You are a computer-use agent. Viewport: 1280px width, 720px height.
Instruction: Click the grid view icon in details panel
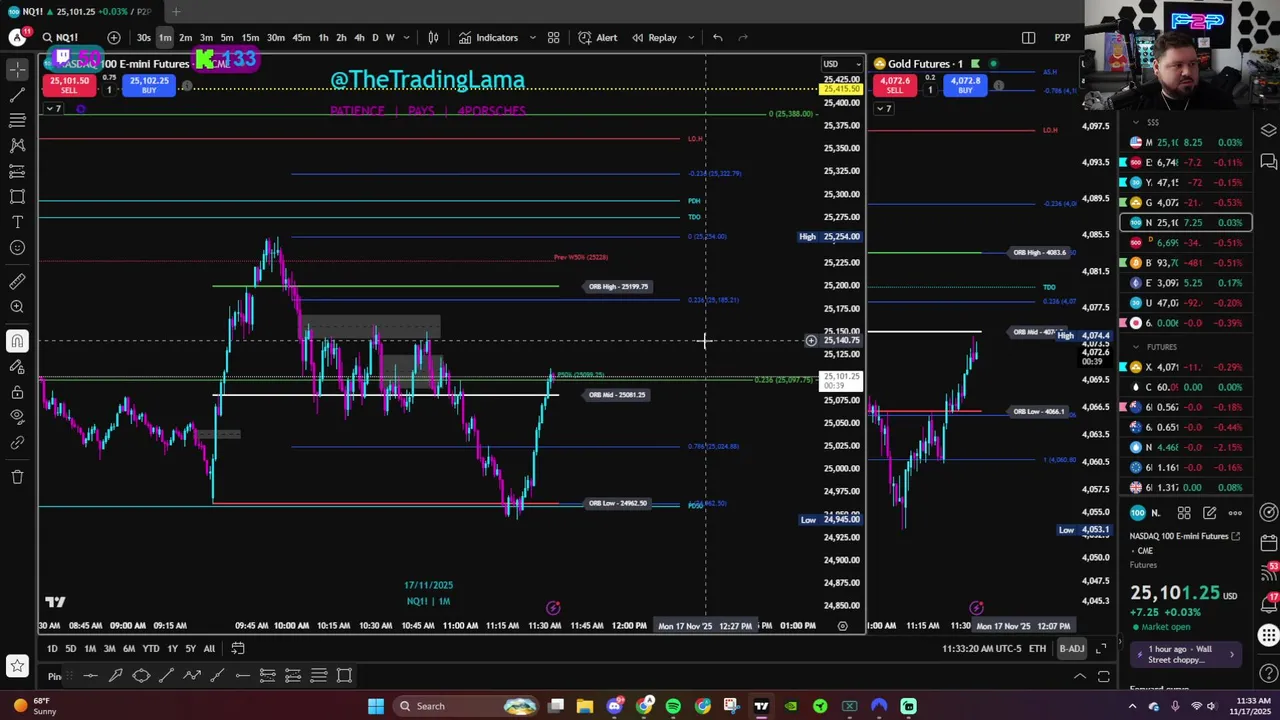[x=1184, y=513]
